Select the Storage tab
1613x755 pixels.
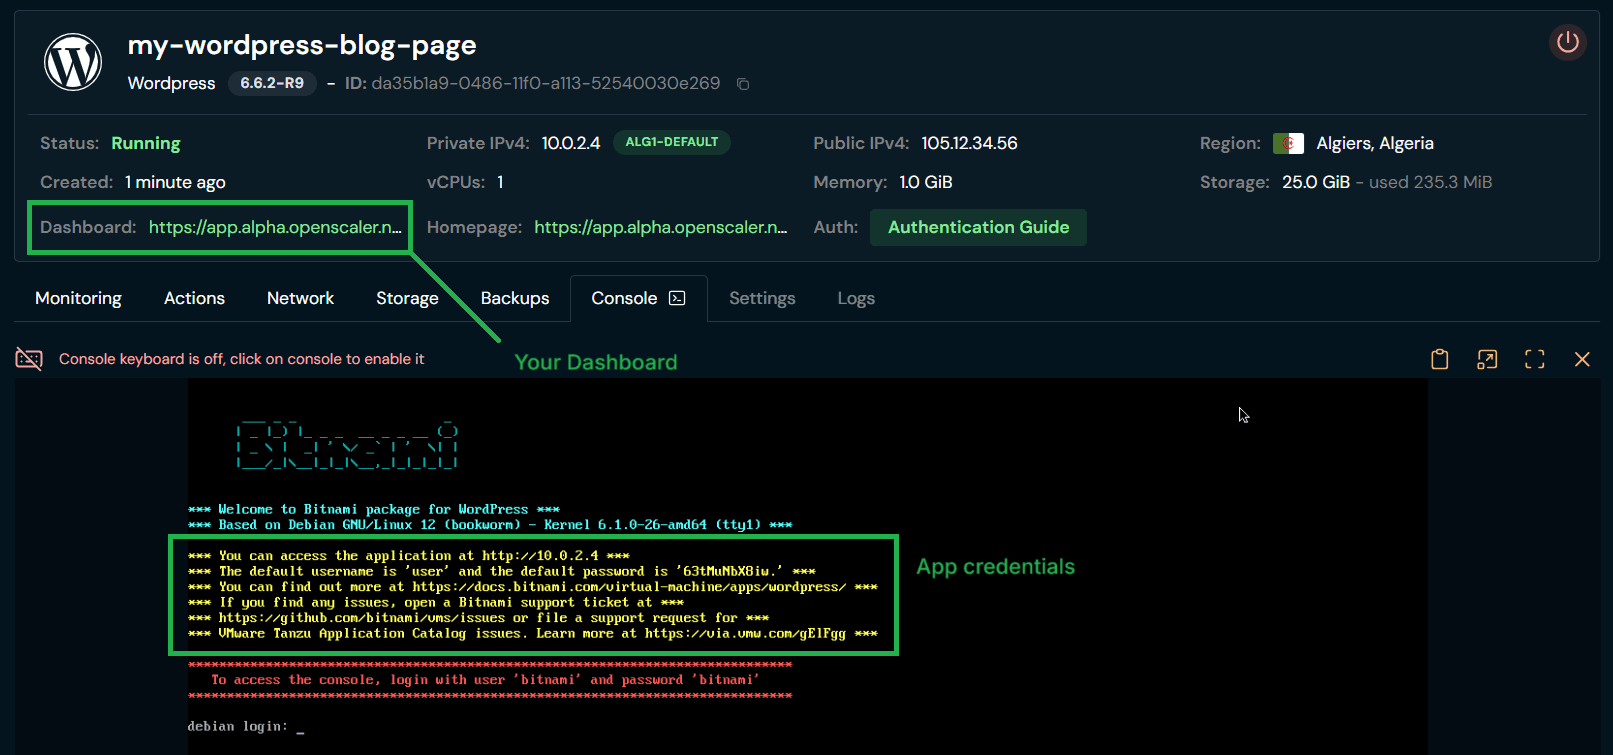pos(407,298)
